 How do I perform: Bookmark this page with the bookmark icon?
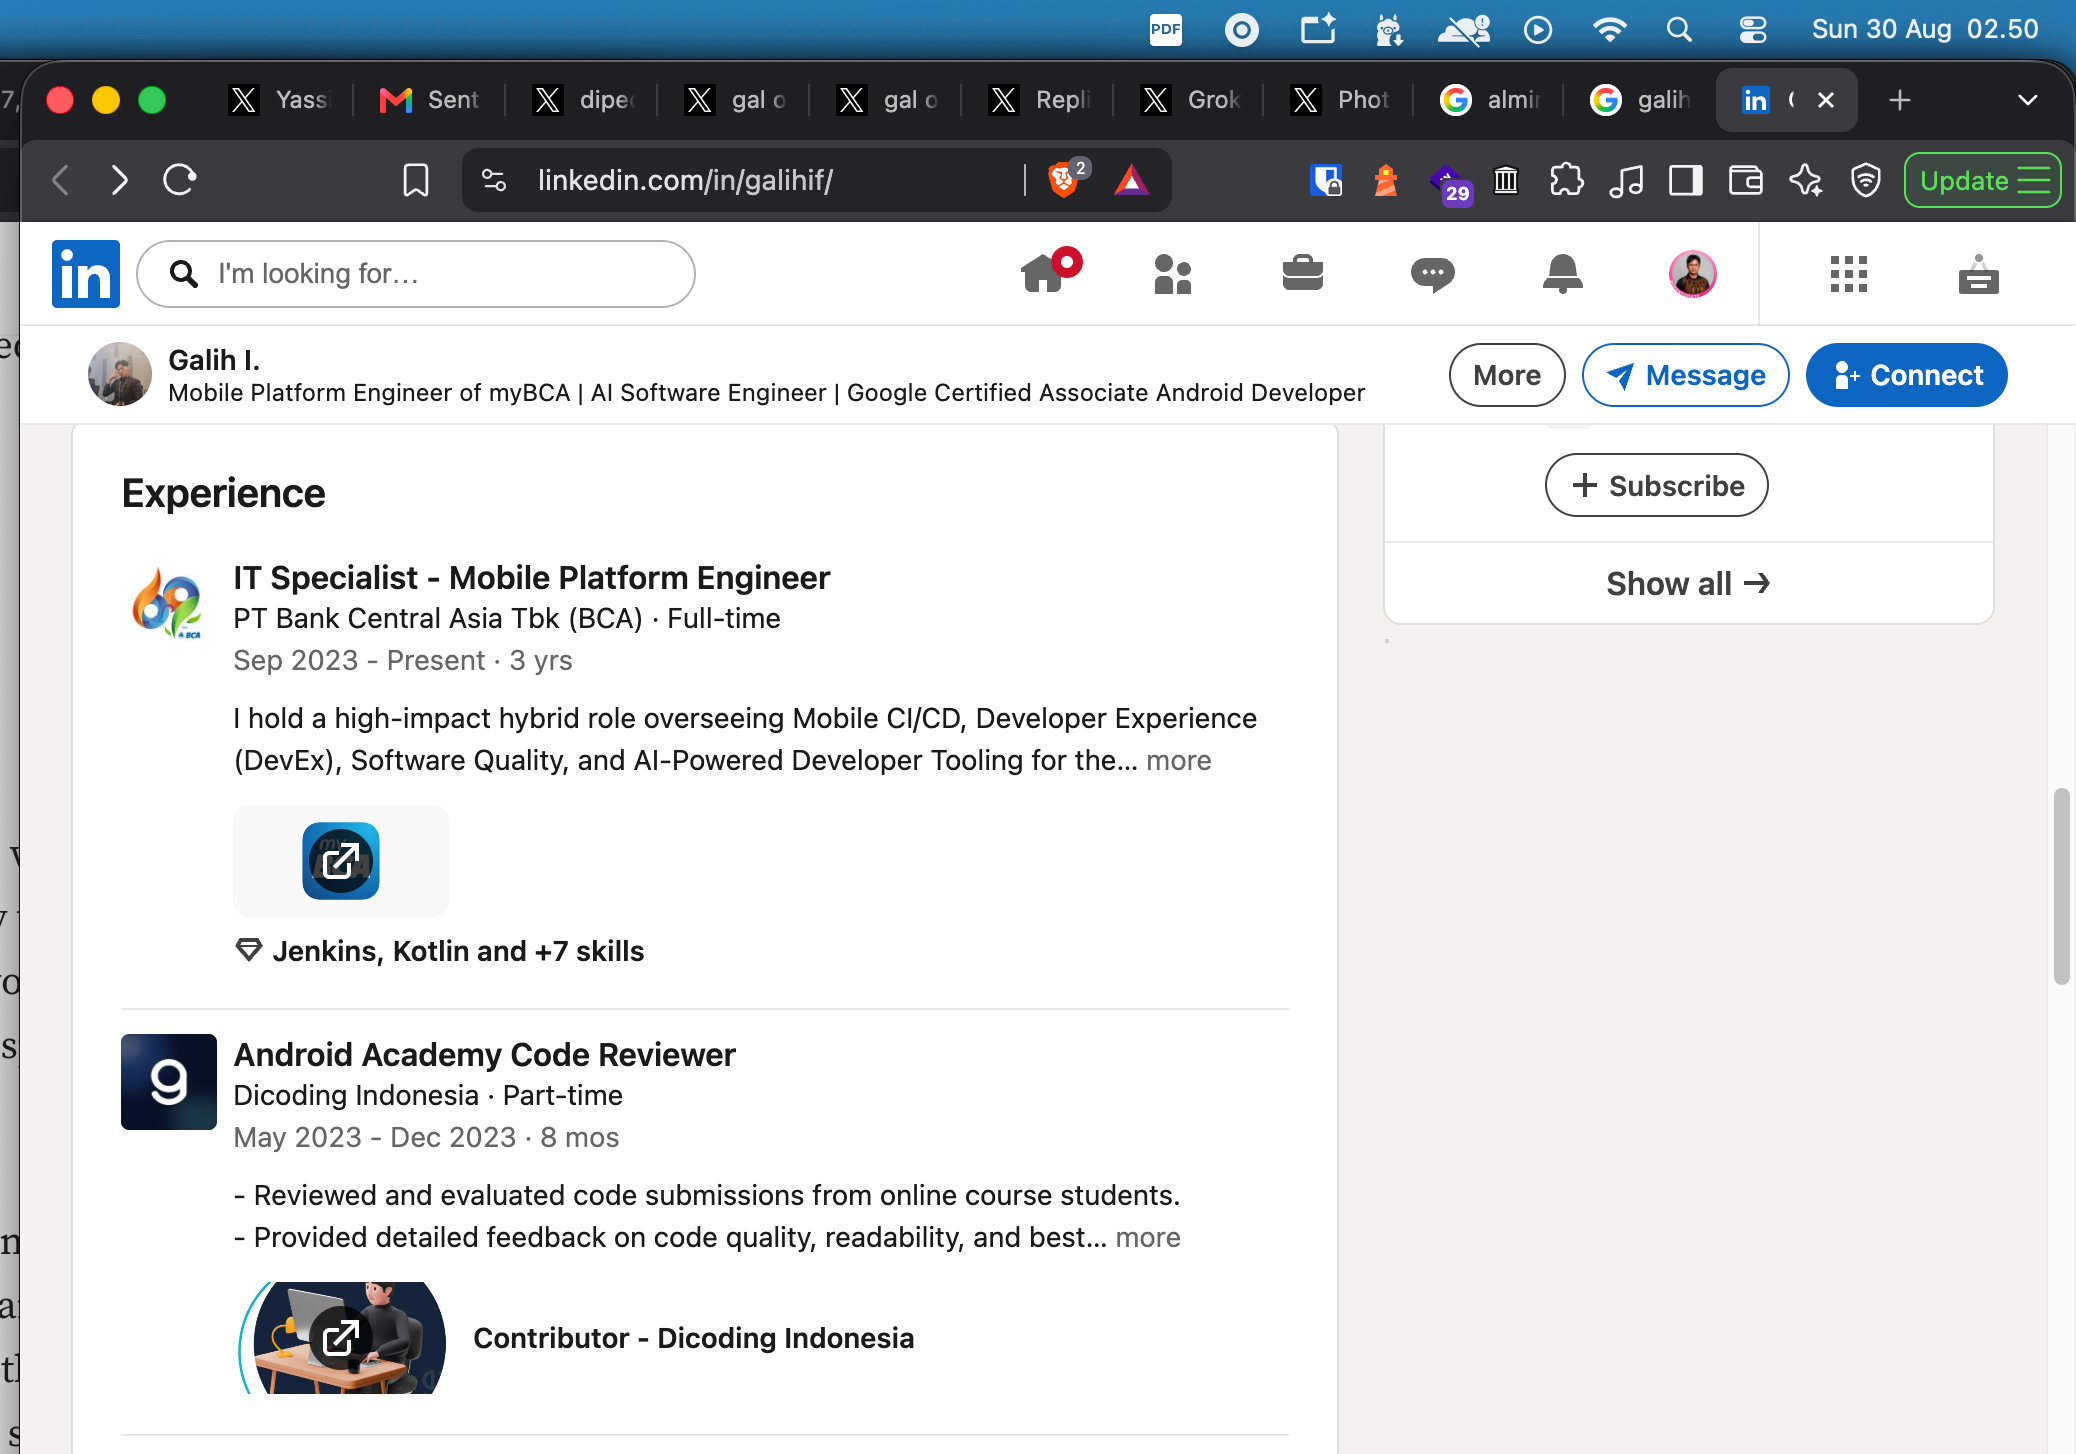pos(415,180)
